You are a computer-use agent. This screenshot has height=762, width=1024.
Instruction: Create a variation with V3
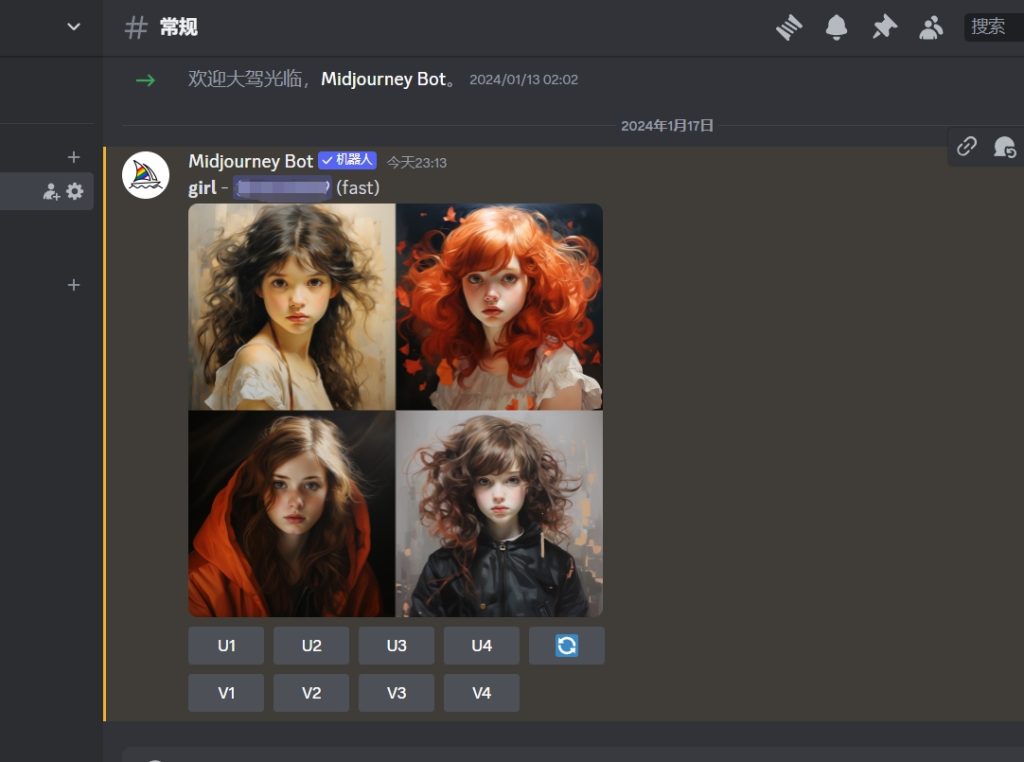396,692
